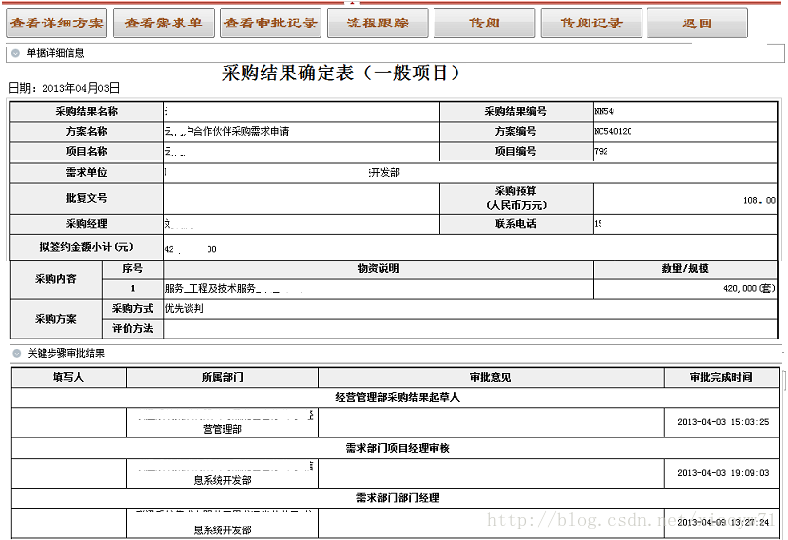
Task: Click the 传阅 button
Action: [484, 23]
